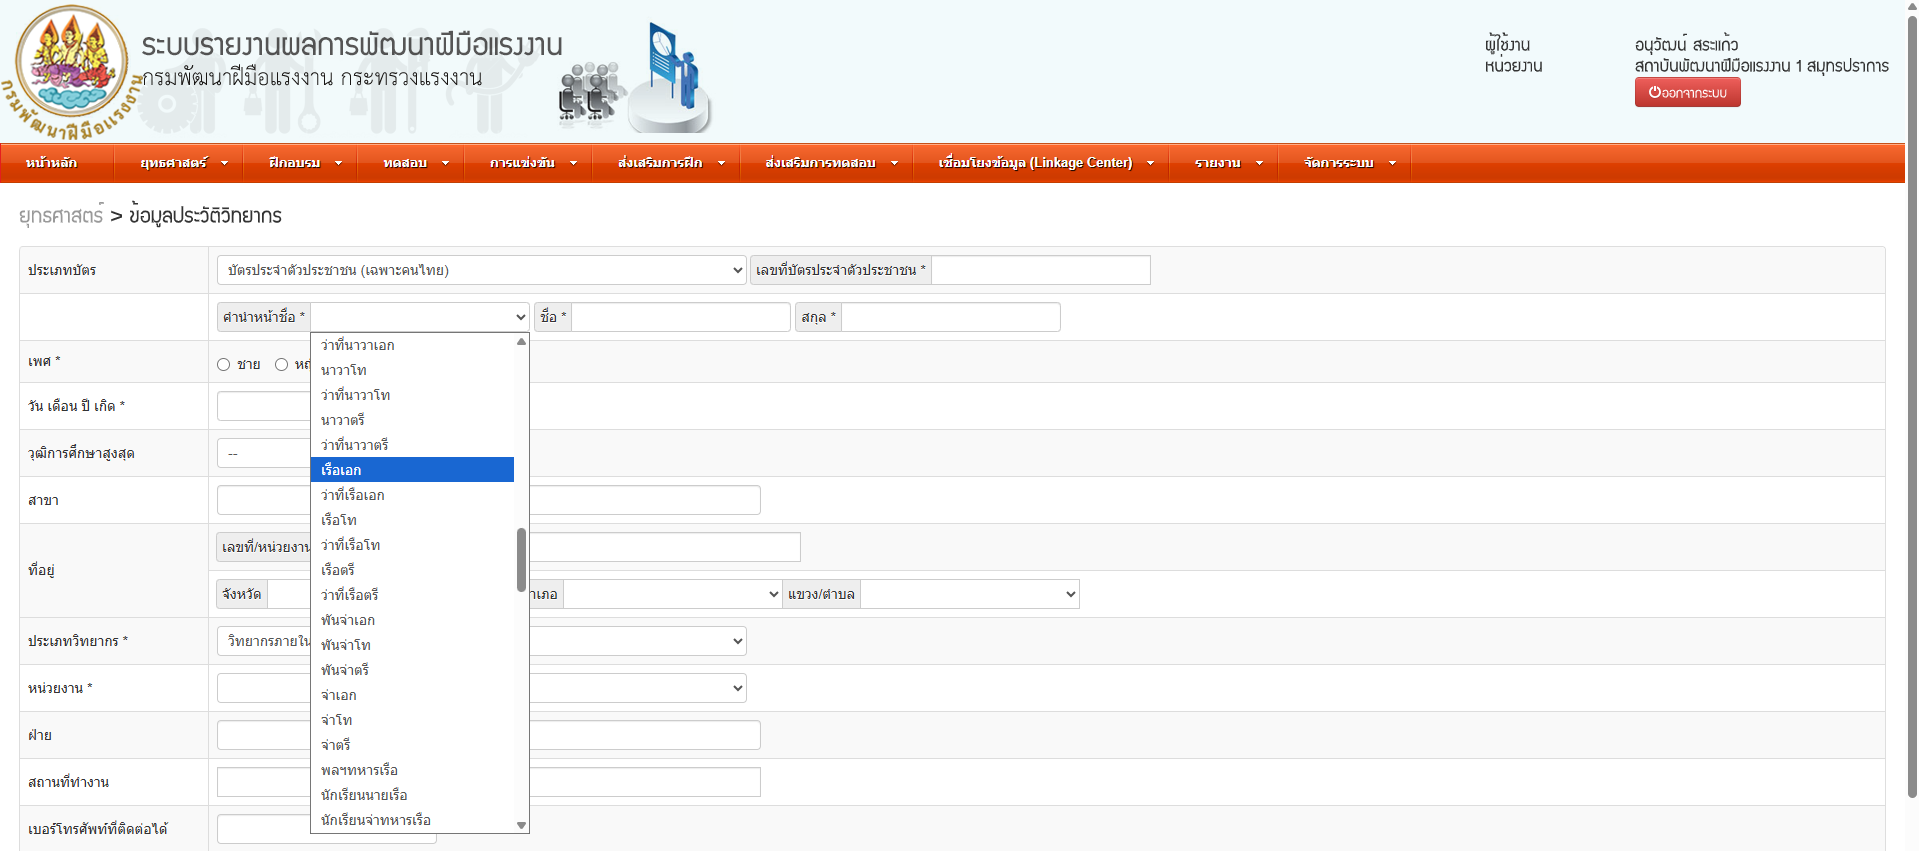Viewport: 1919px width, 851px height.
Task: Select the second gender radio button (หญิง)
Action: coord(282,365)
